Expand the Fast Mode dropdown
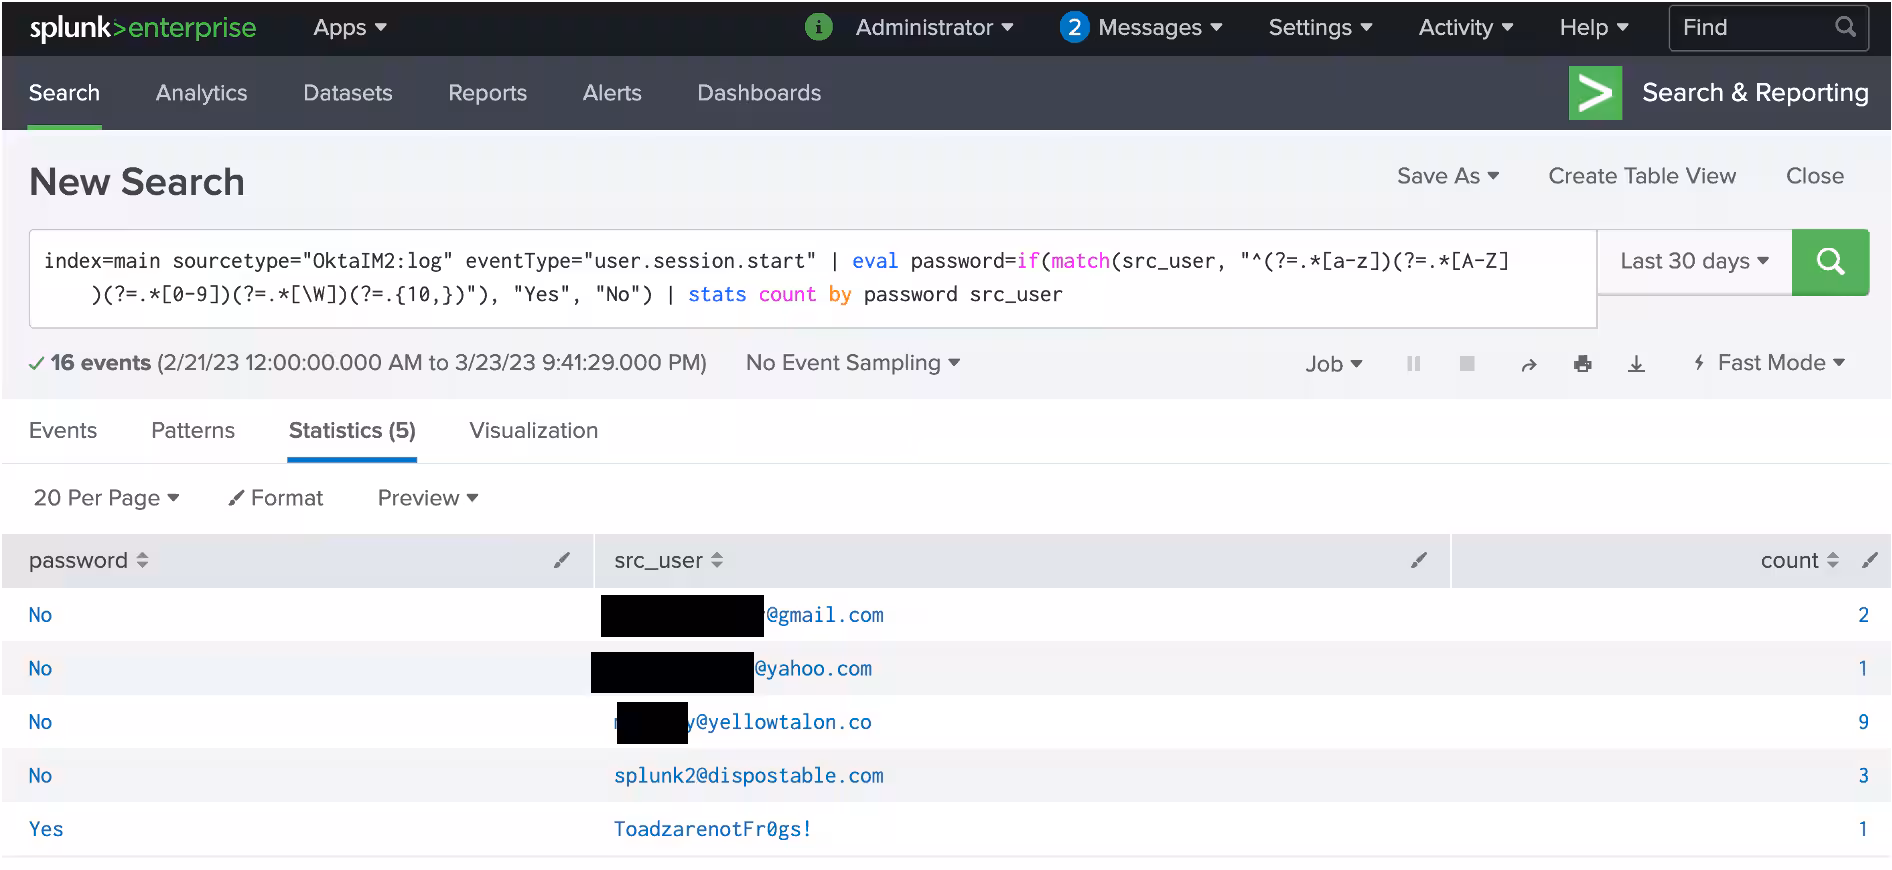This screenshot has height=870, width=1892. point(1769,363)
